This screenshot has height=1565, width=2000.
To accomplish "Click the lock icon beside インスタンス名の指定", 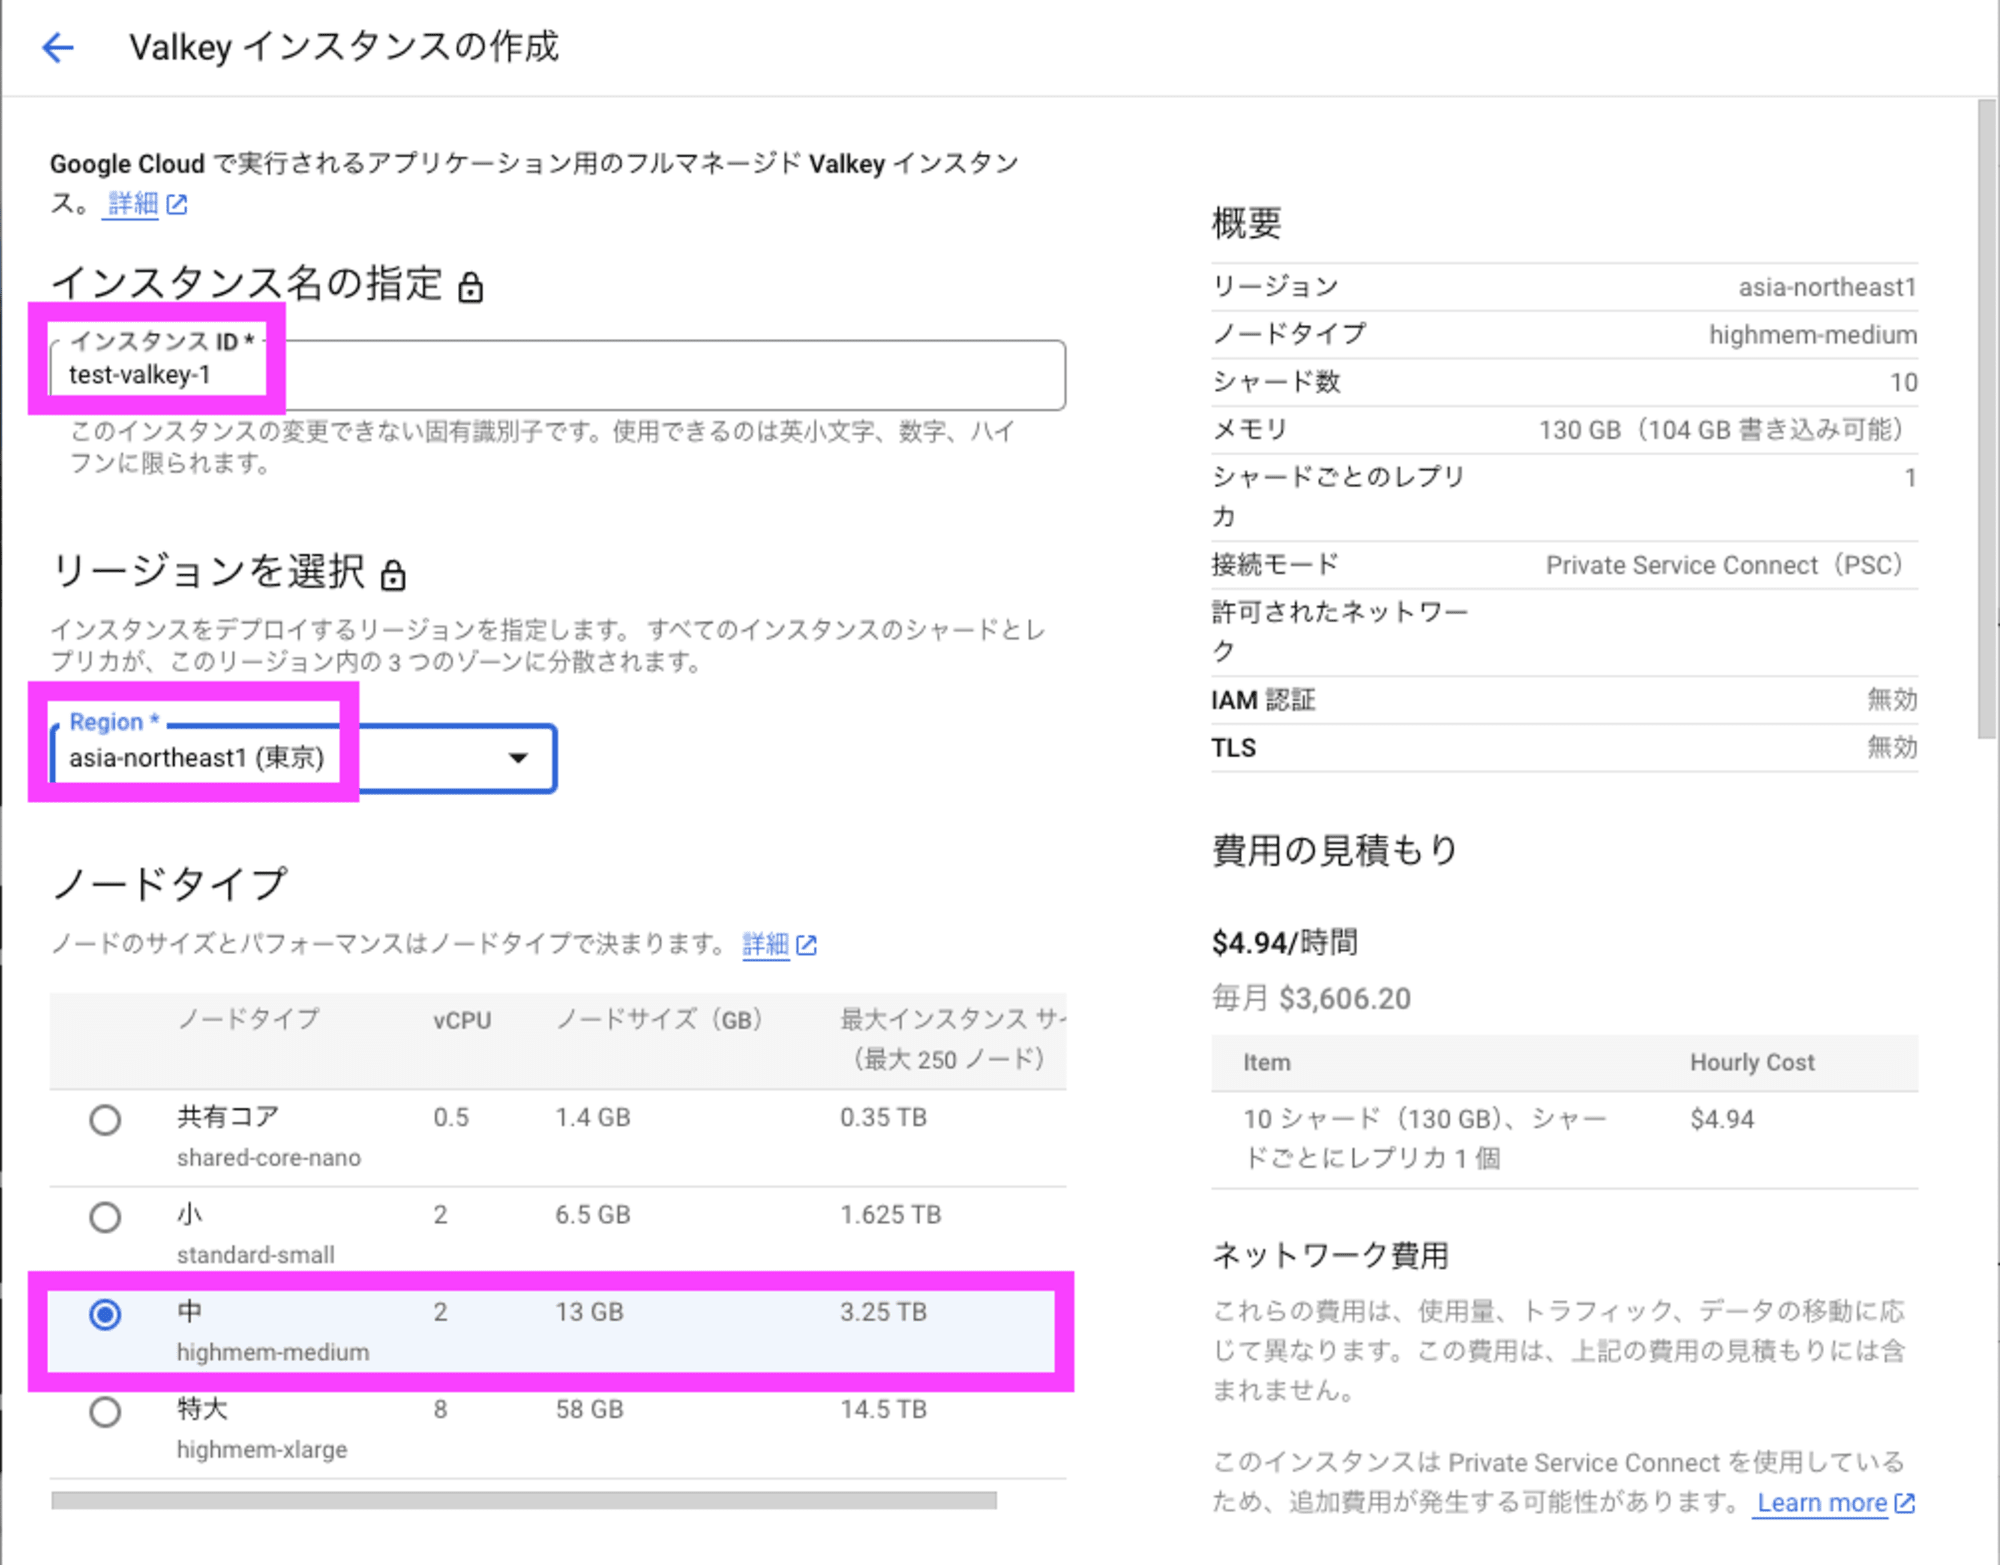I will pyautogui.click(x=470, y=287).
